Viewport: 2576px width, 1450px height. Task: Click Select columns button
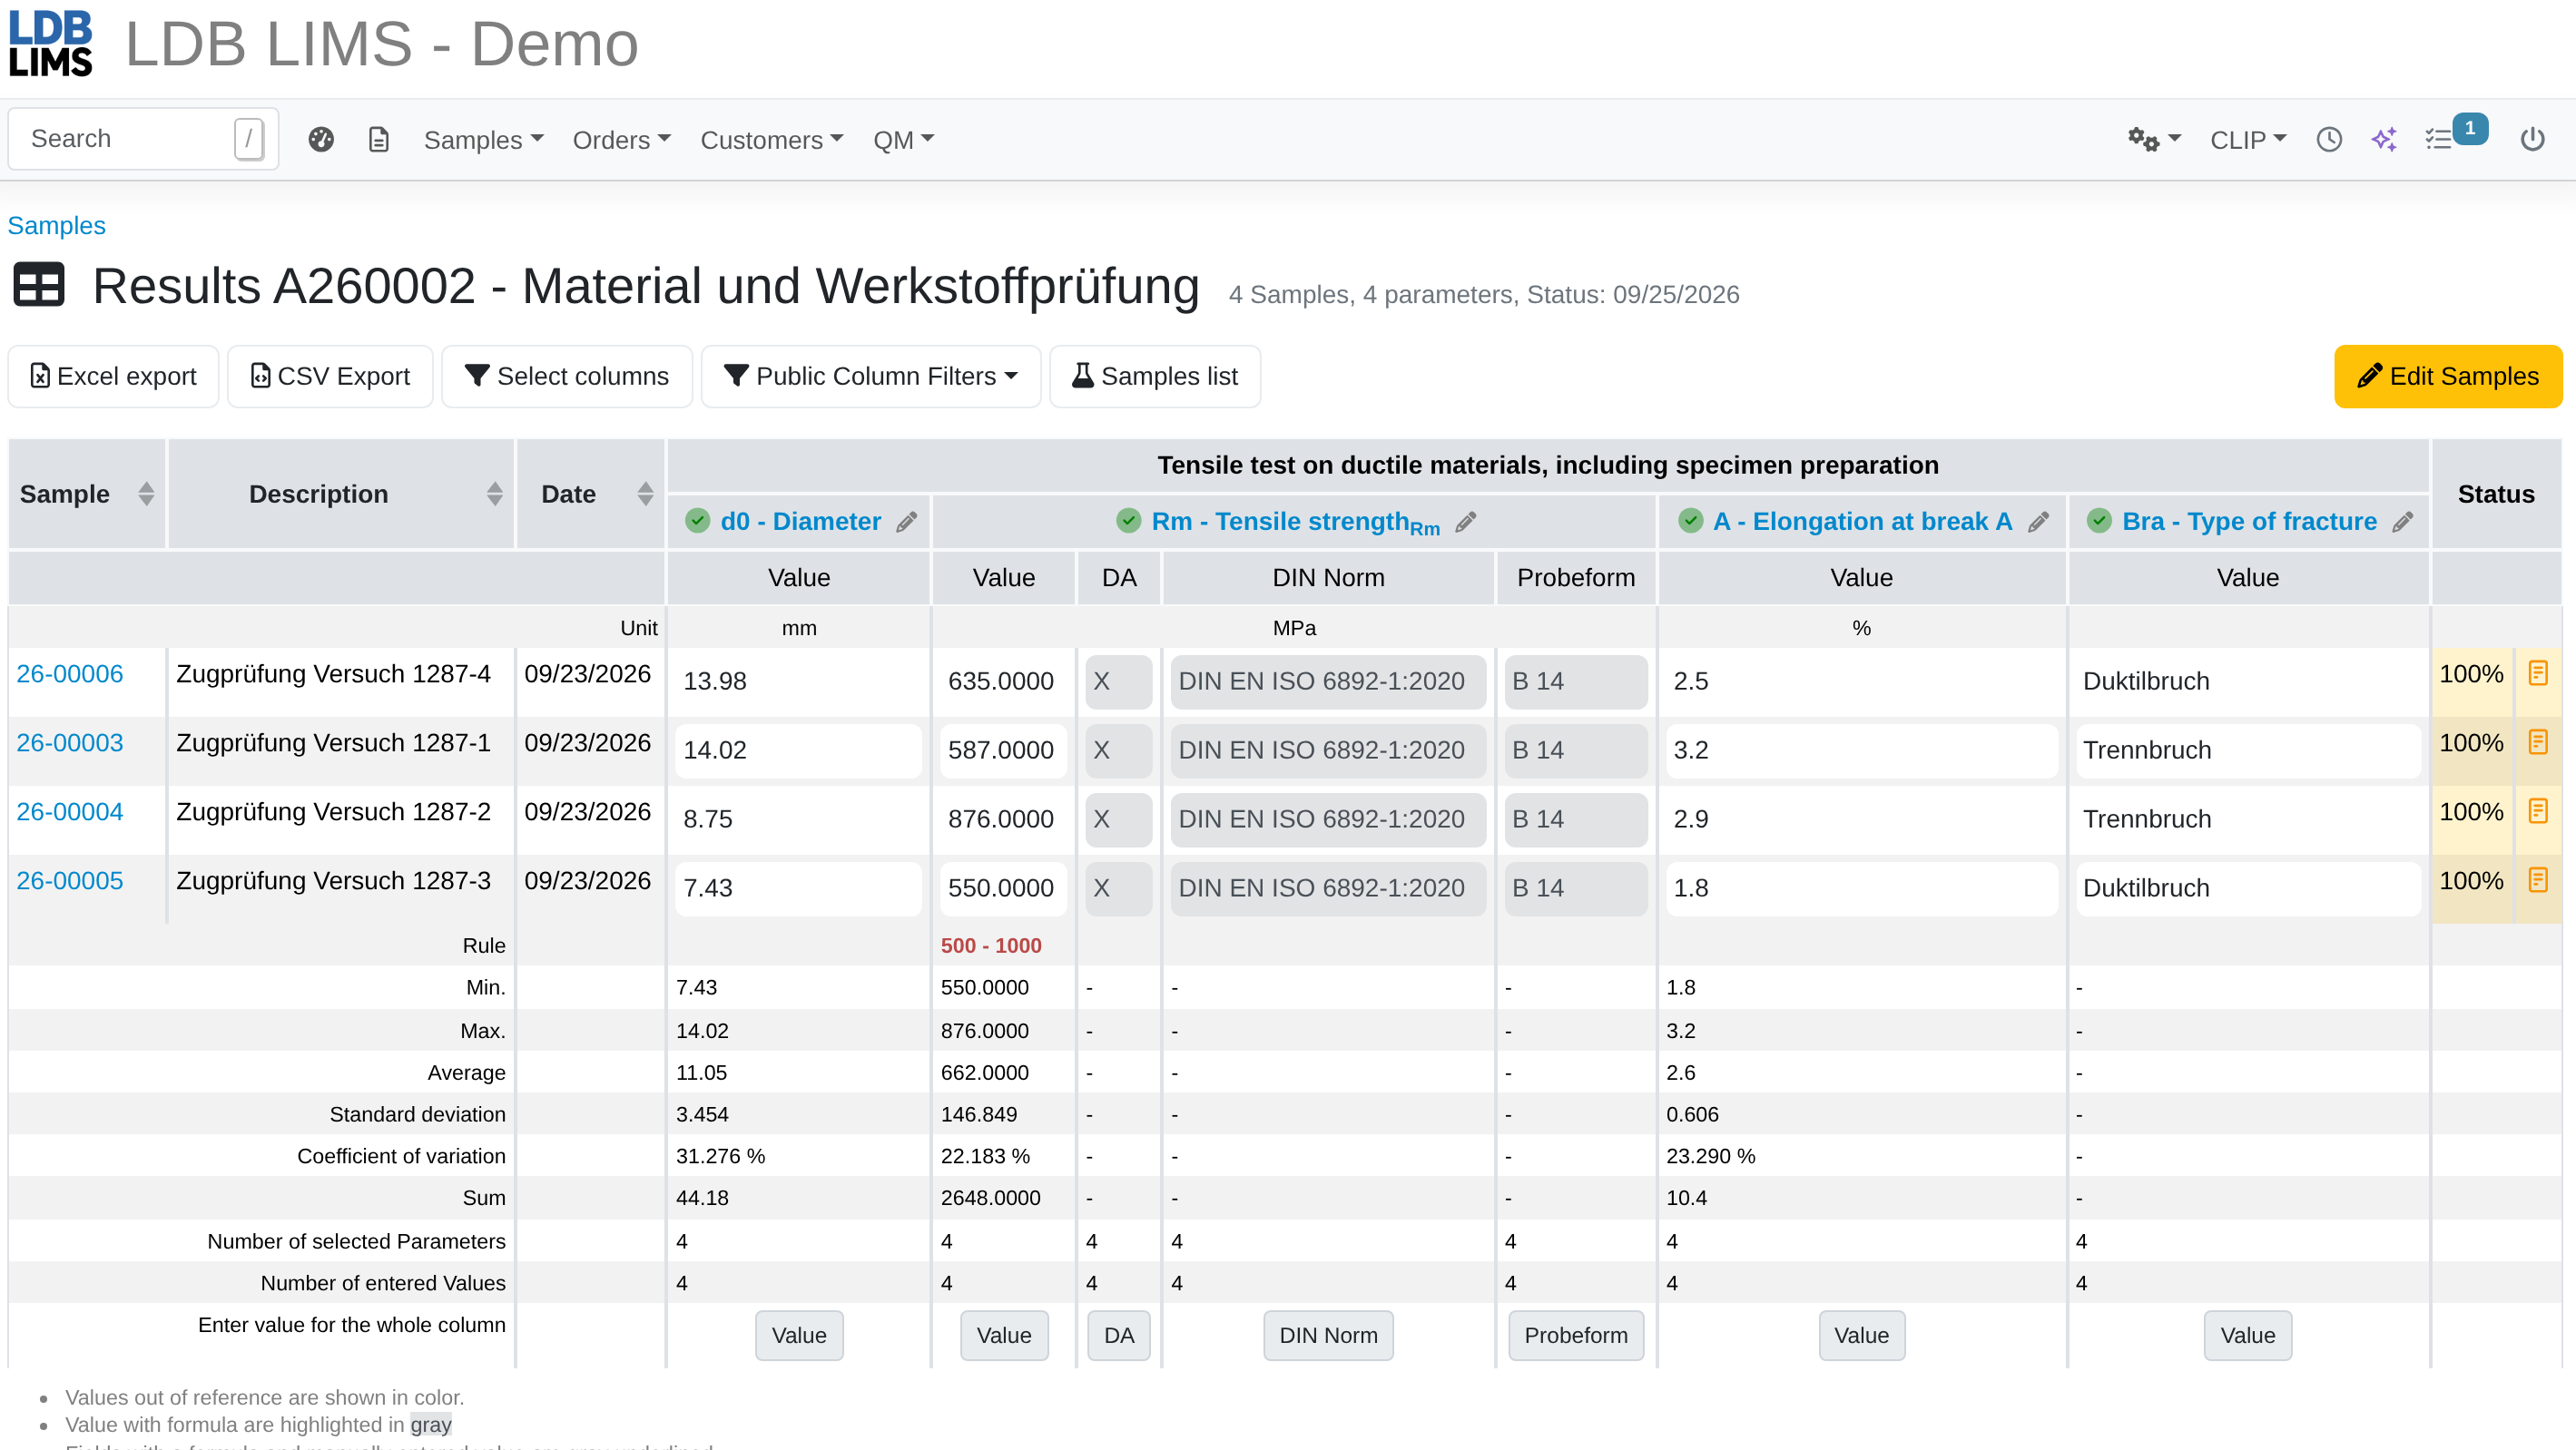click(x=567, y=377)
